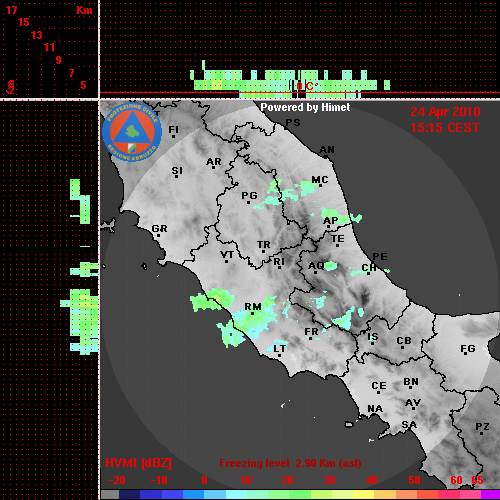The width and height of the screenshot is (500, 500).
Task: Pick the magenta swatch on the dBZ color bar
Action: coord(490,495)
